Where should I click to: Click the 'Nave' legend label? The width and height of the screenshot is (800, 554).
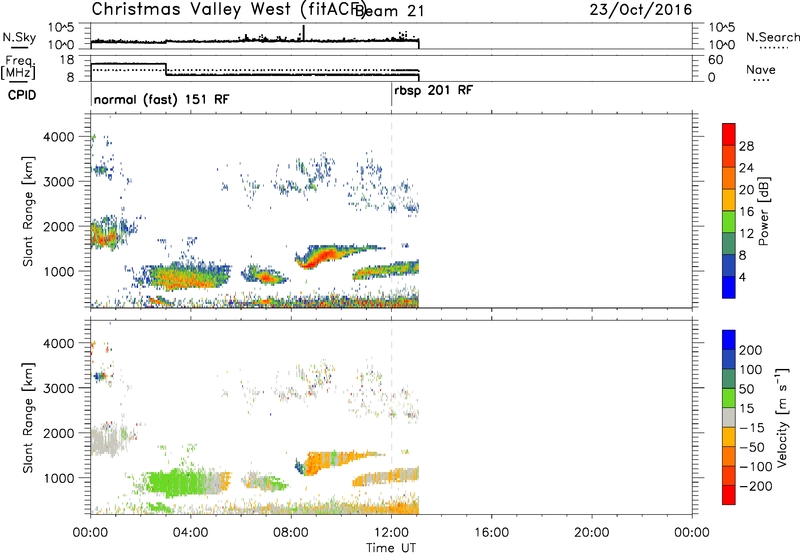pyautogui.click(x=761, y=70)
